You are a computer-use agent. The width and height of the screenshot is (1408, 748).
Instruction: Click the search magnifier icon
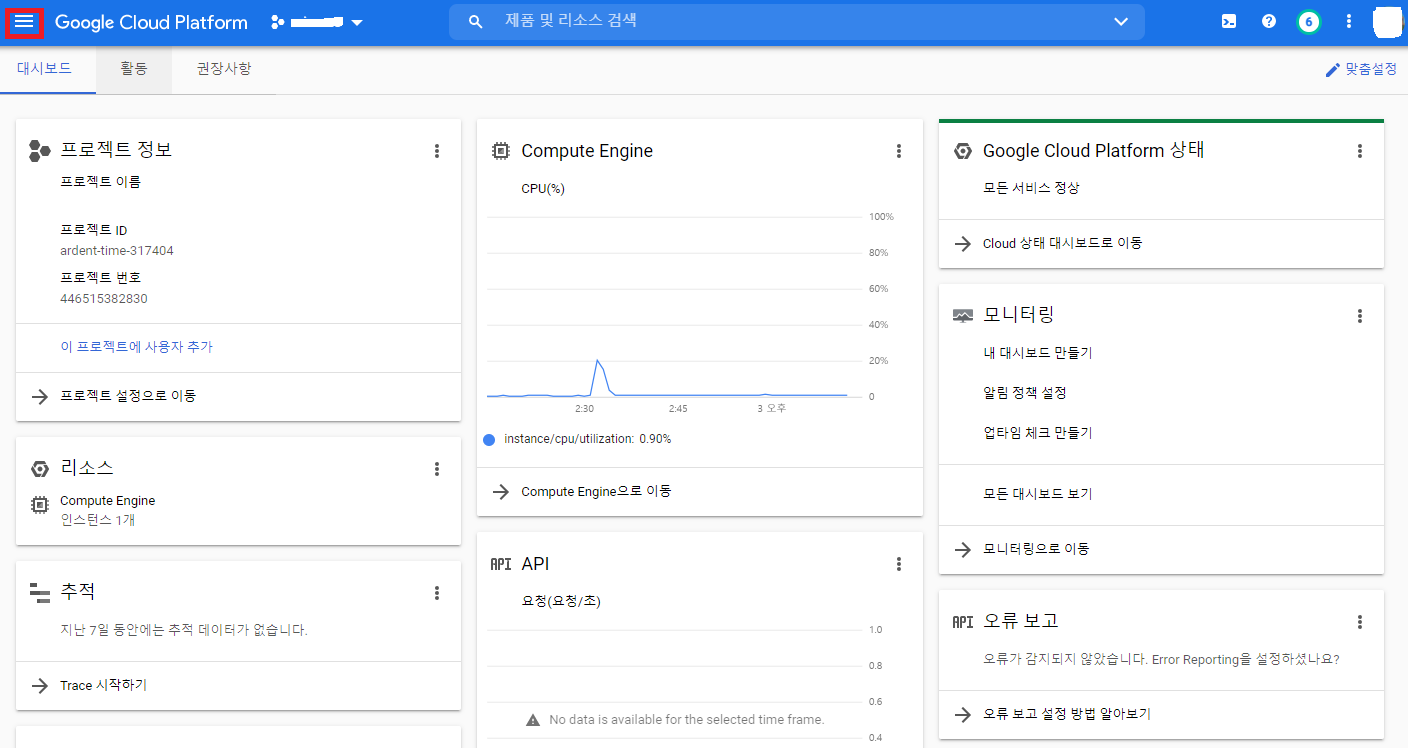click(x=476, y=21)
